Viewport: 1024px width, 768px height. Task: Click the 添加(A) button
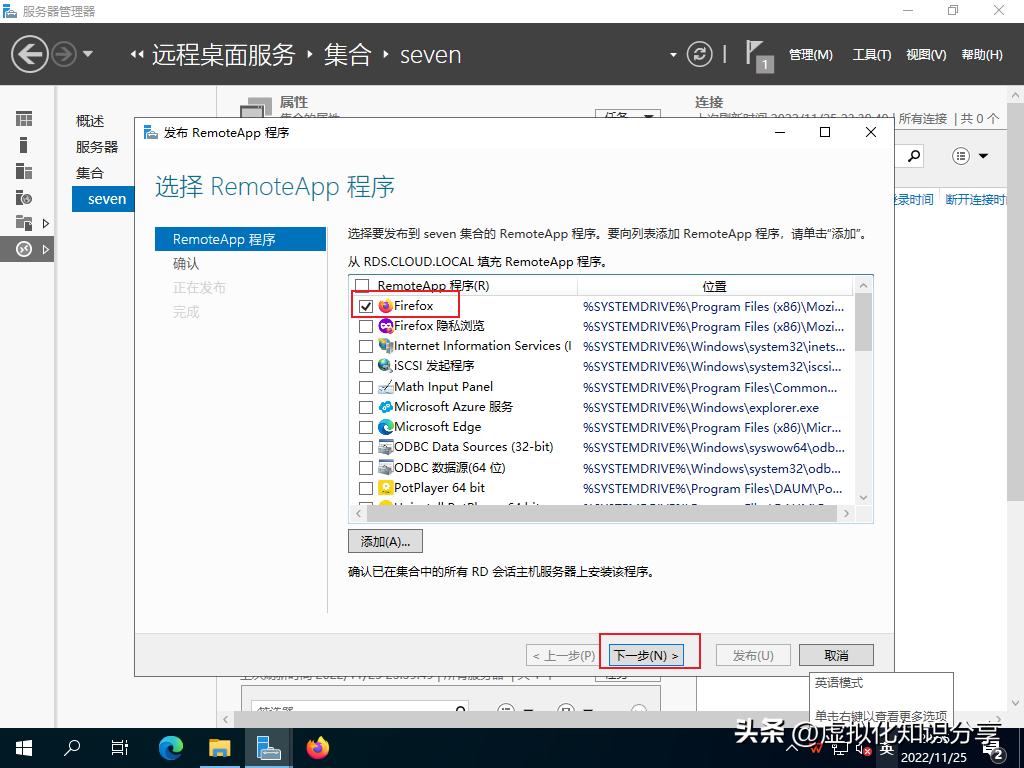point(384,540)
